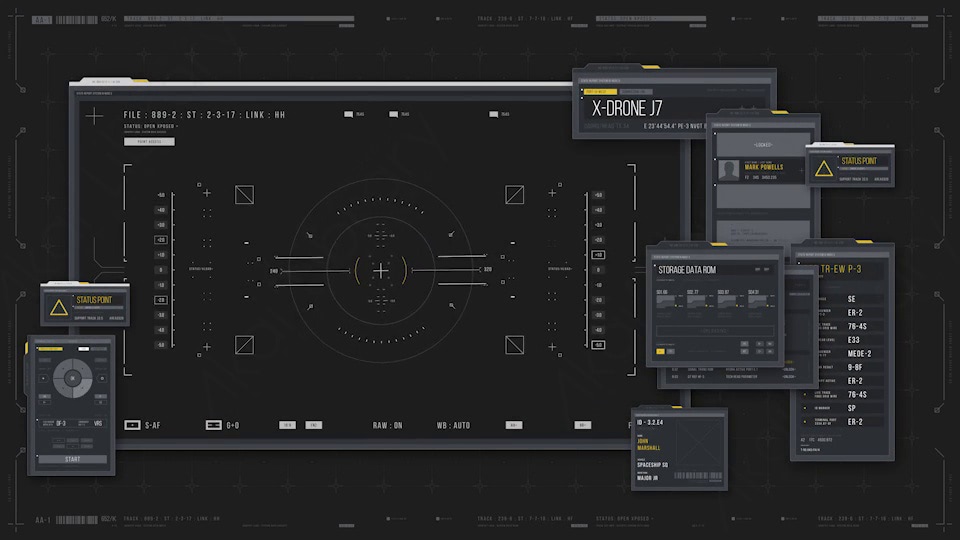This screenshot has width=960, height=540.
Task: Click the boxed +10 mark on the right scale
Action: pyautogui.click(x=598, y=255)
